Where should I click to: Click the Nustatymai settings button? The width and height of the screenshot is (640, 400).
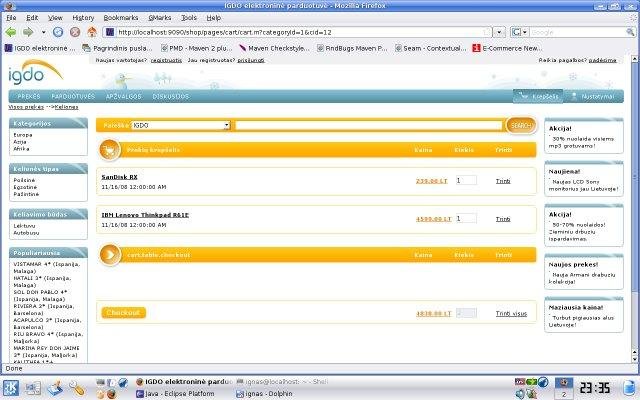coord(592,96)
